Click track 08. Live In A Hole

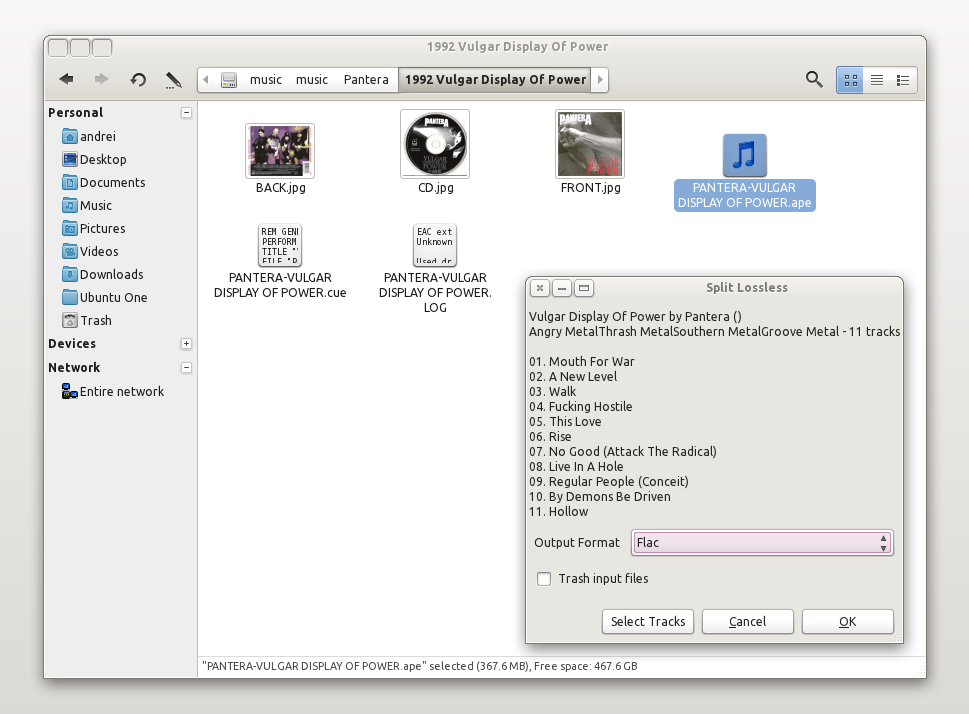coord(576,467)
